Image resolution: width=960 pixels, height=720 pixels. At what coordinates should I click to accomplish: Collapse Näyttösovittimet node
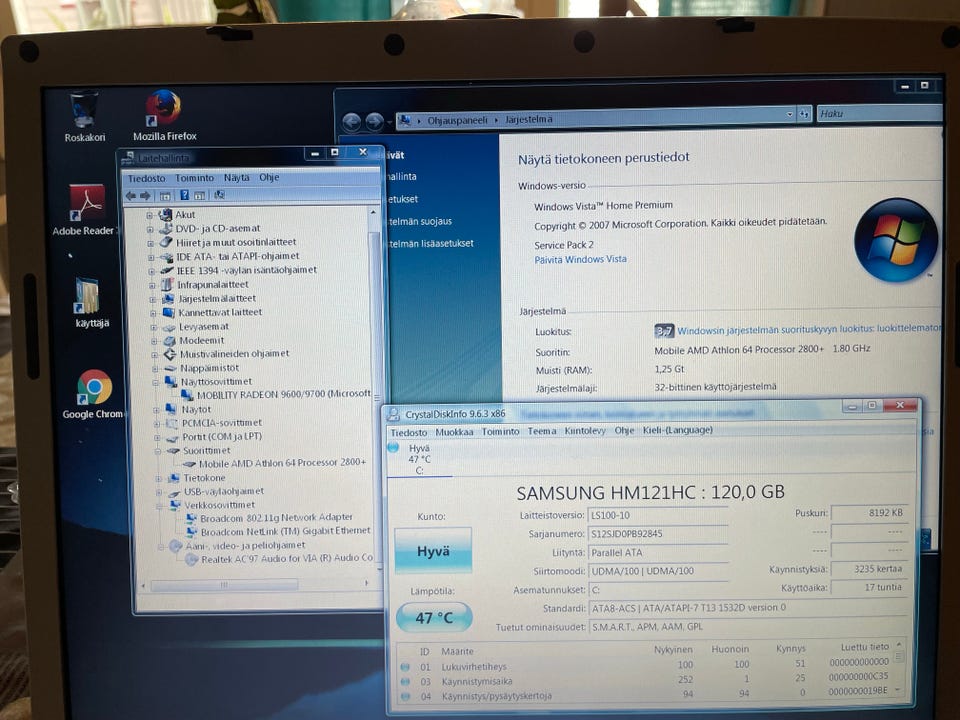(x=156, y=382)
